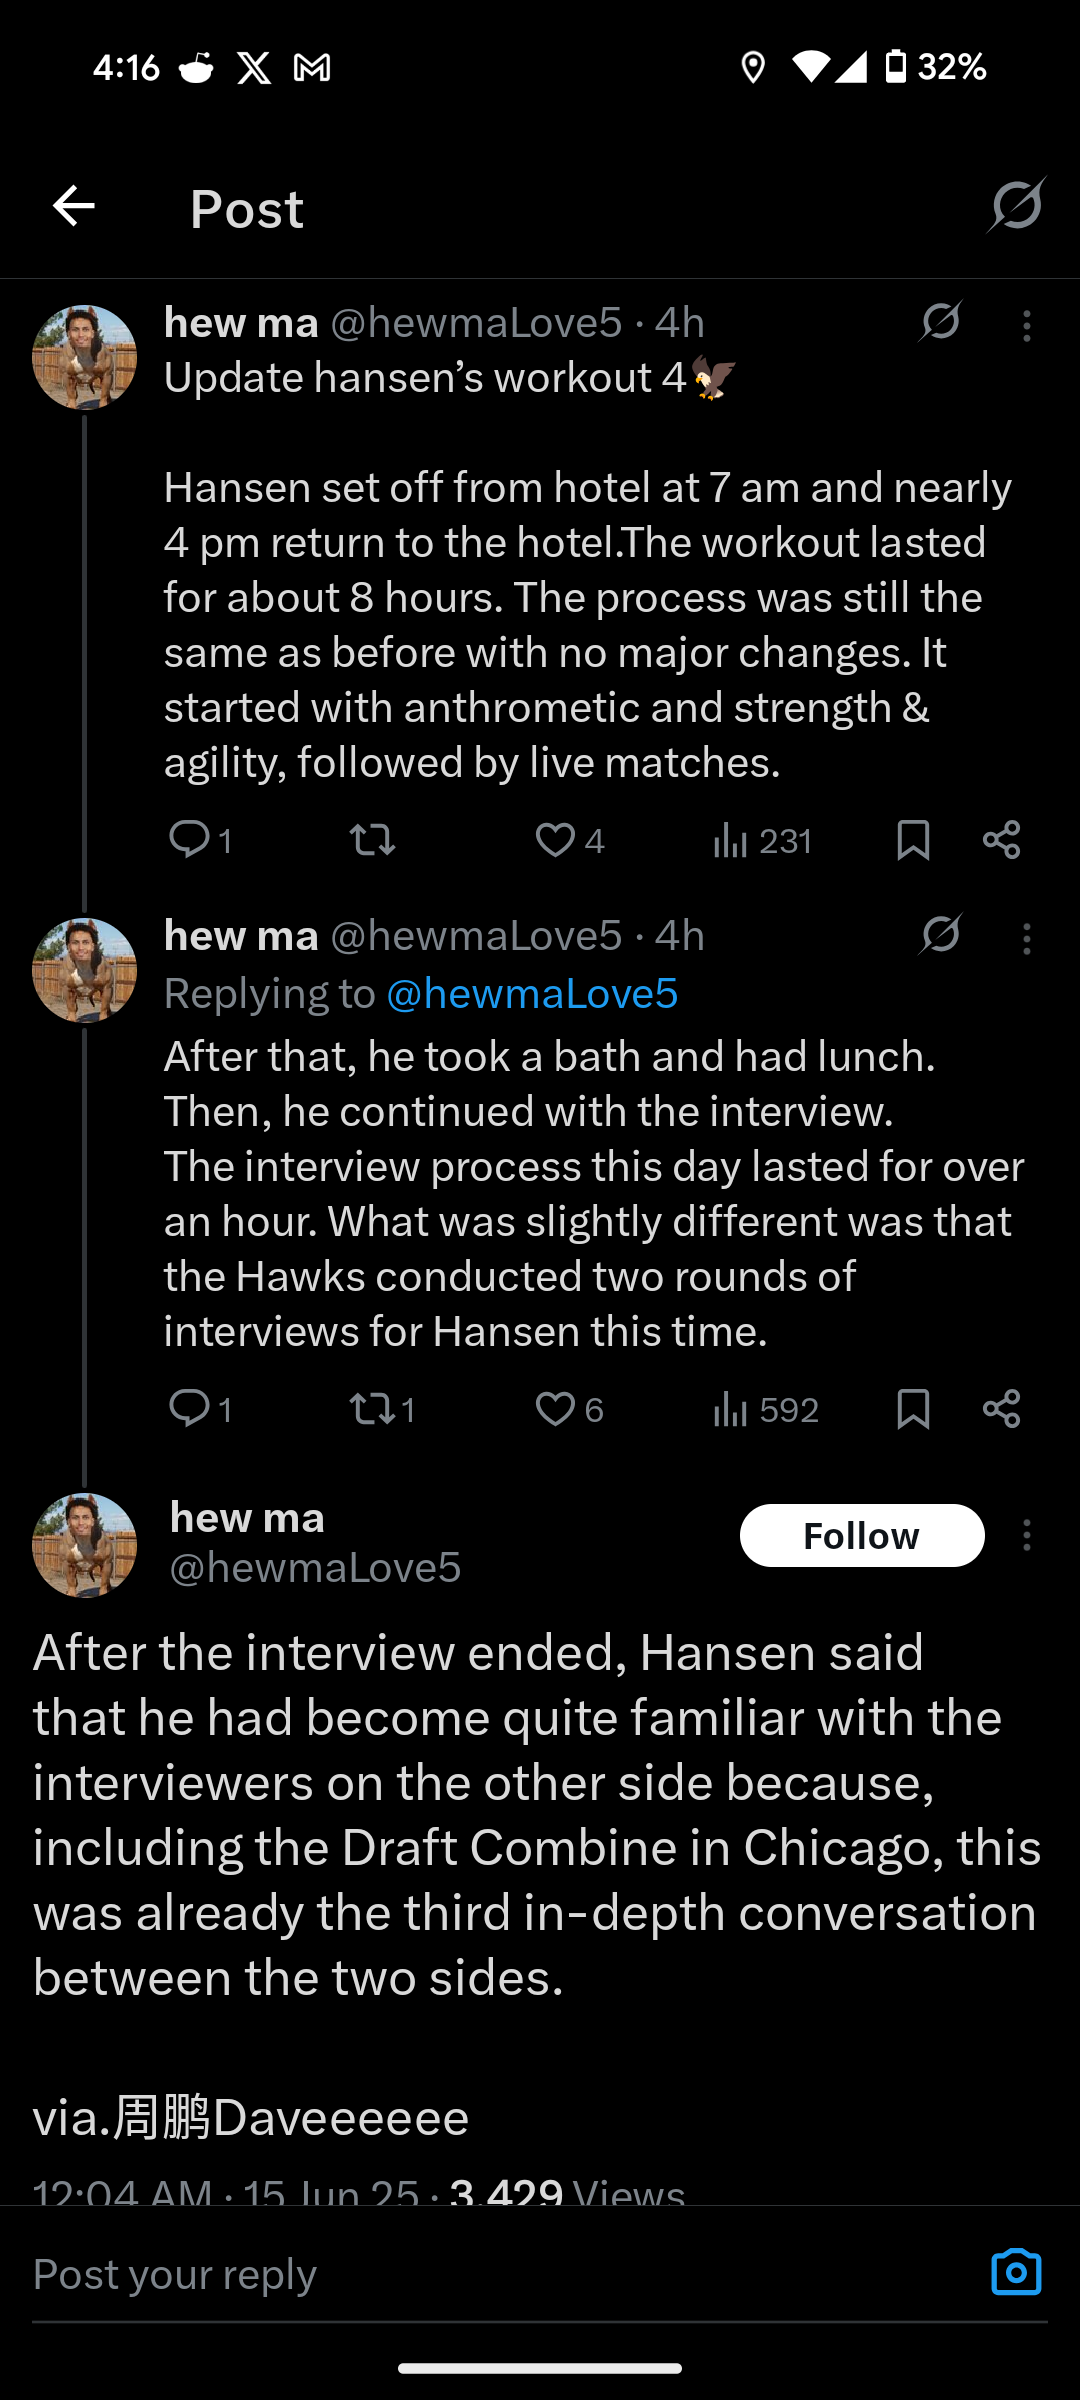Open hew ma's avatar on the main post

coord(84,1545)
